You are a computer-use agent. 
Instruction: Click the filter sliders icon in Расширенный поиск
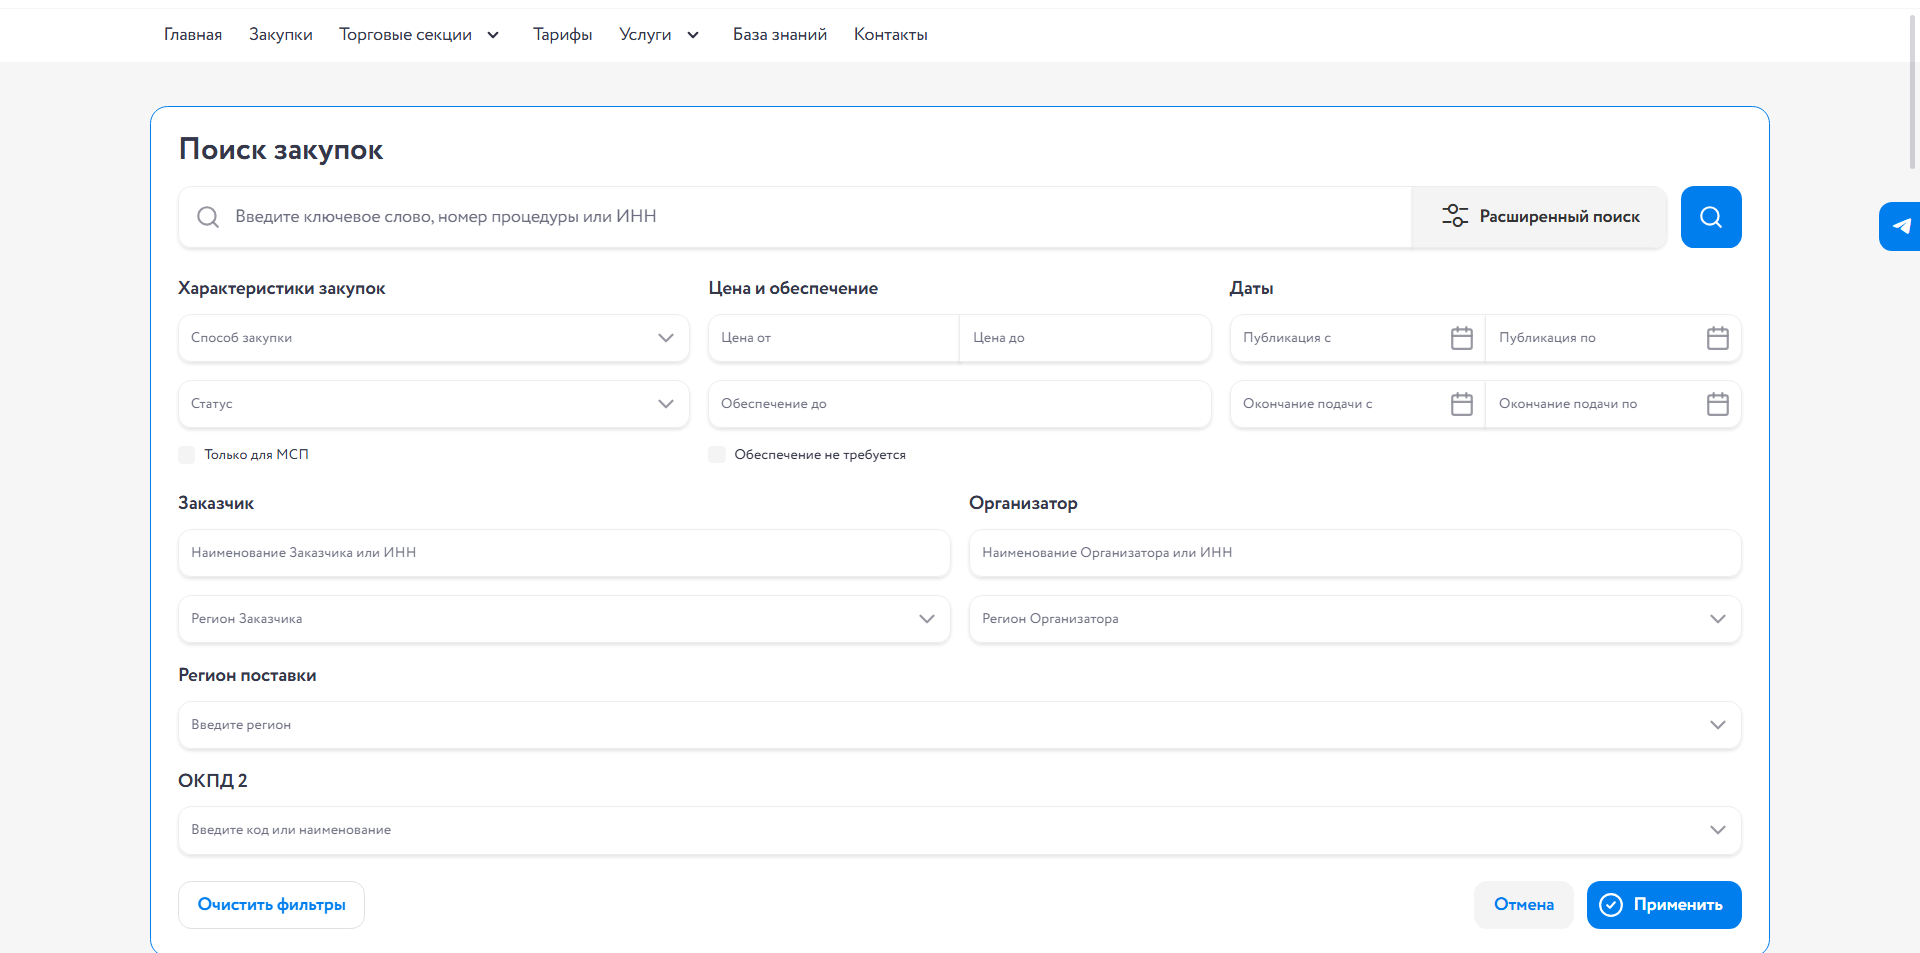(x=1455, y=216)
